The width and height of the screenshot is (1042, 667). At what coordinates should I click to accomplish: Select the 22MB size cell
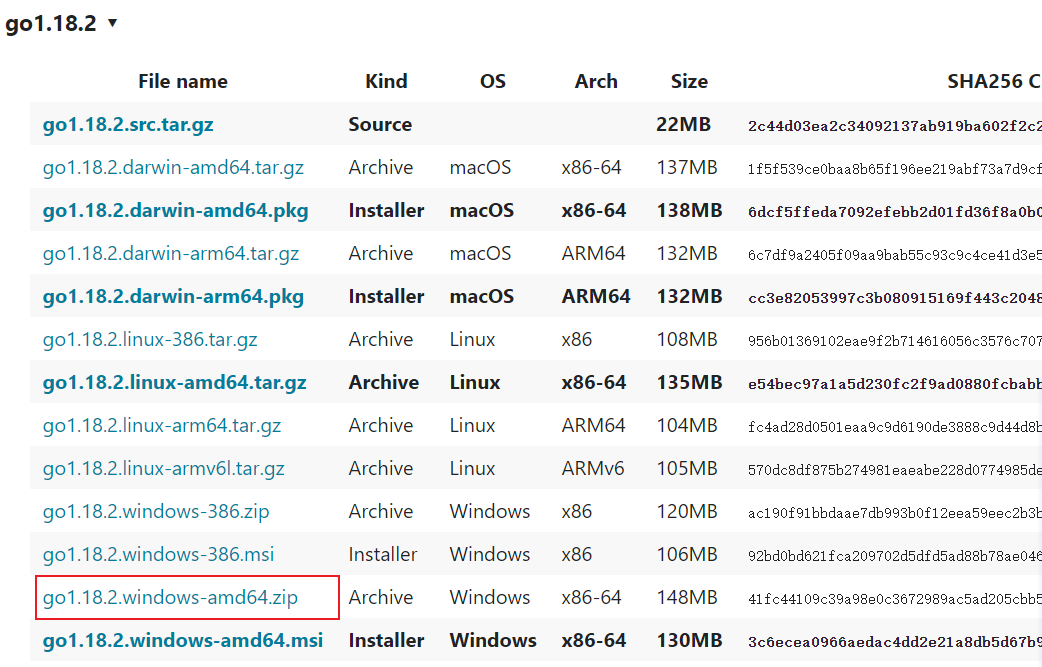(x=683, y=124)
